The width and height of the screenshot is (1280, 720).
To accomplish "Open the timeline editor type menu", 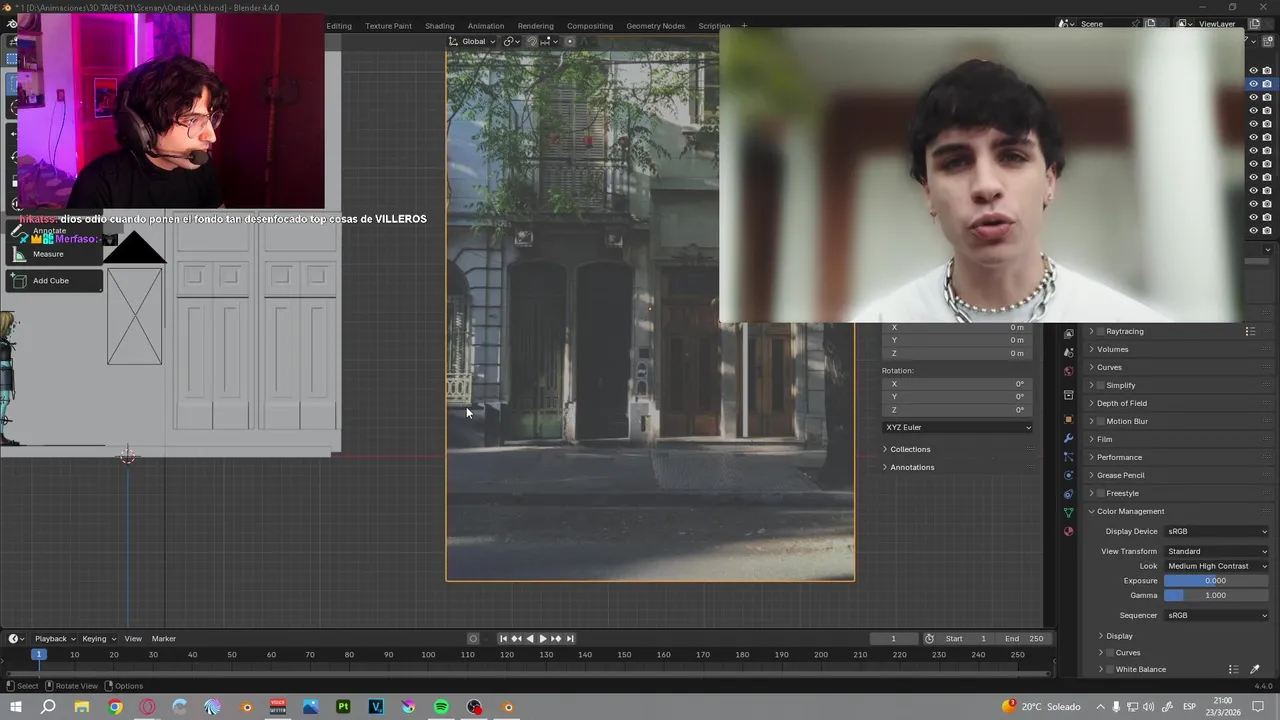I will pos(17,639).
